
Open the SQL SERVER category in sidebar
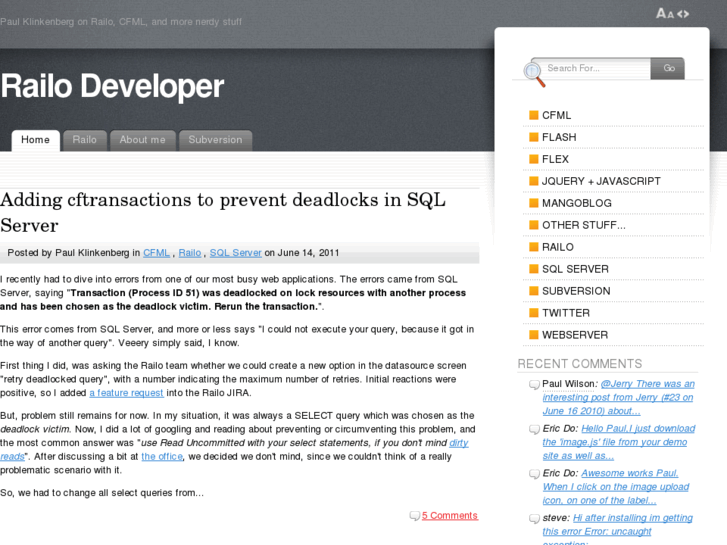(575, 269)
